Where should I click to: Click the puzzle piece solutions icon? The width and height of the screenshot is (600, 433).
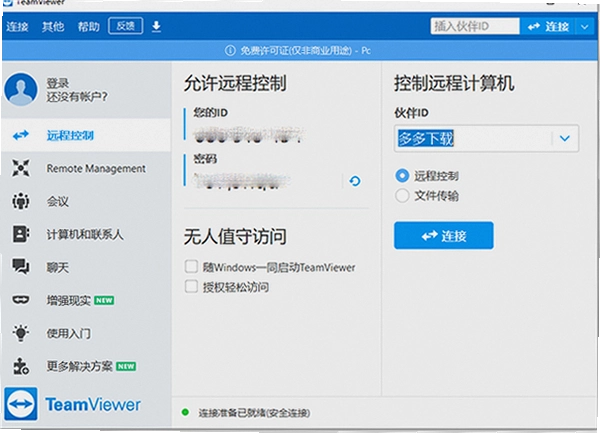pos(21,366)
